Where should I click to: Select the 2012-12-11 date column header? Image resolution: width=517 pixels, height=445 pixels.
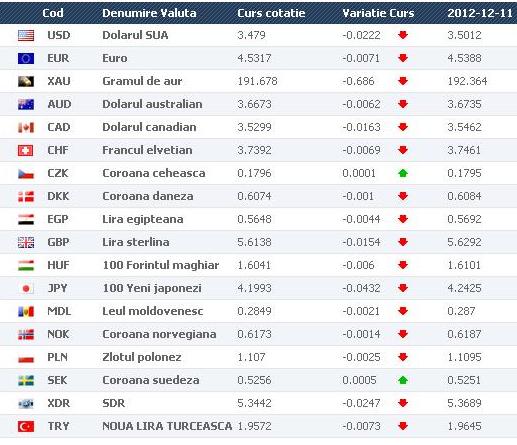pyautogui.click(x=480, y=13)
